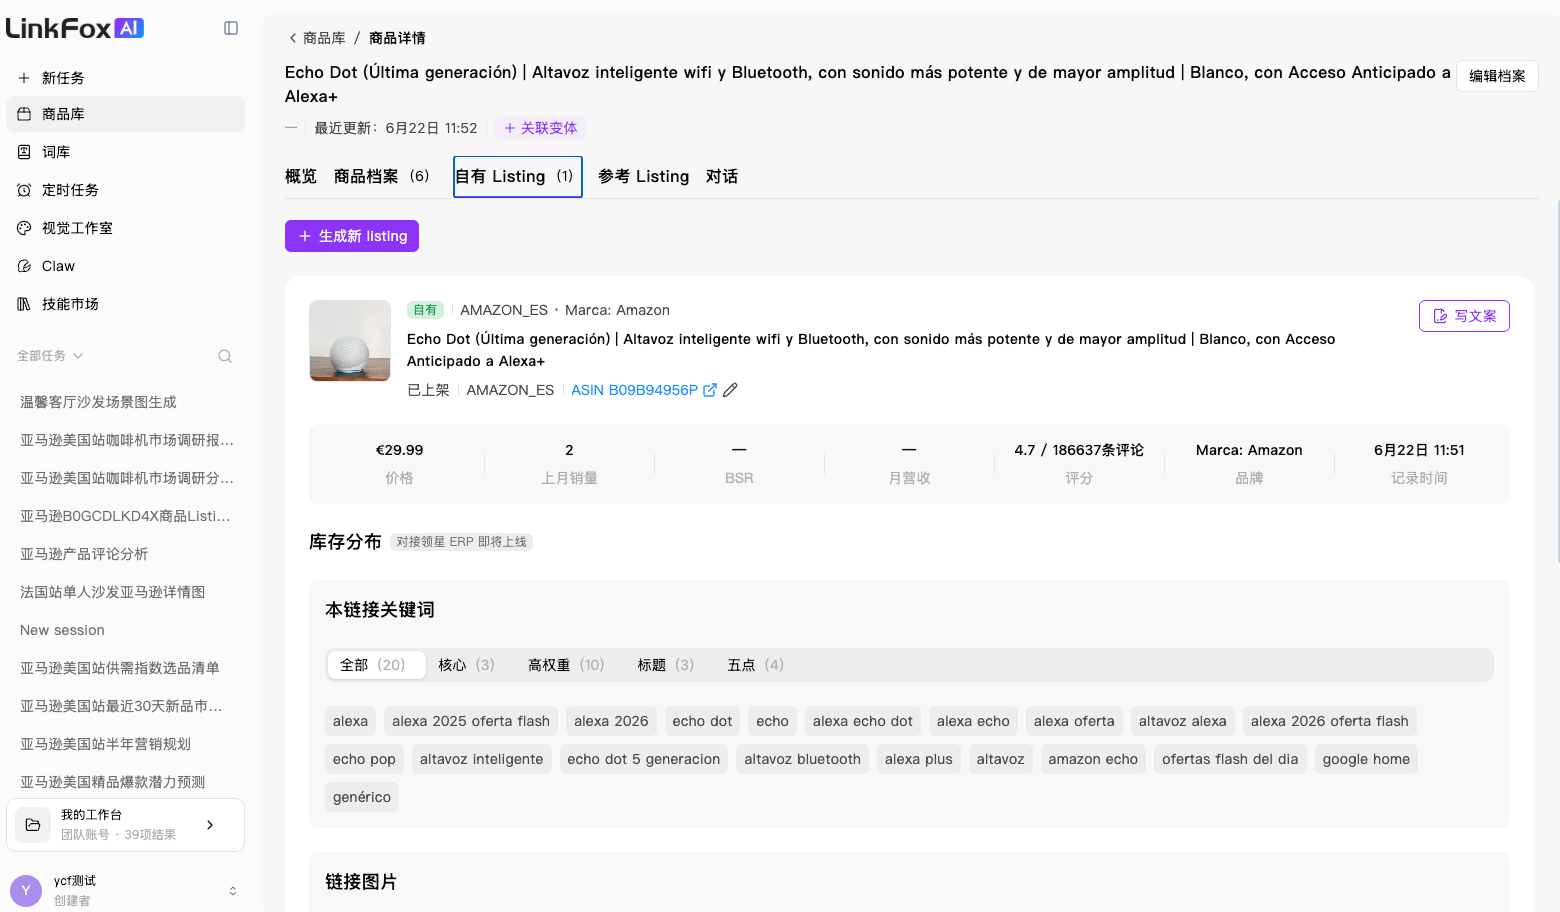
Task: Click the page vertical scrollbar
Action: pyautogui.click(x=1557, y=380)
